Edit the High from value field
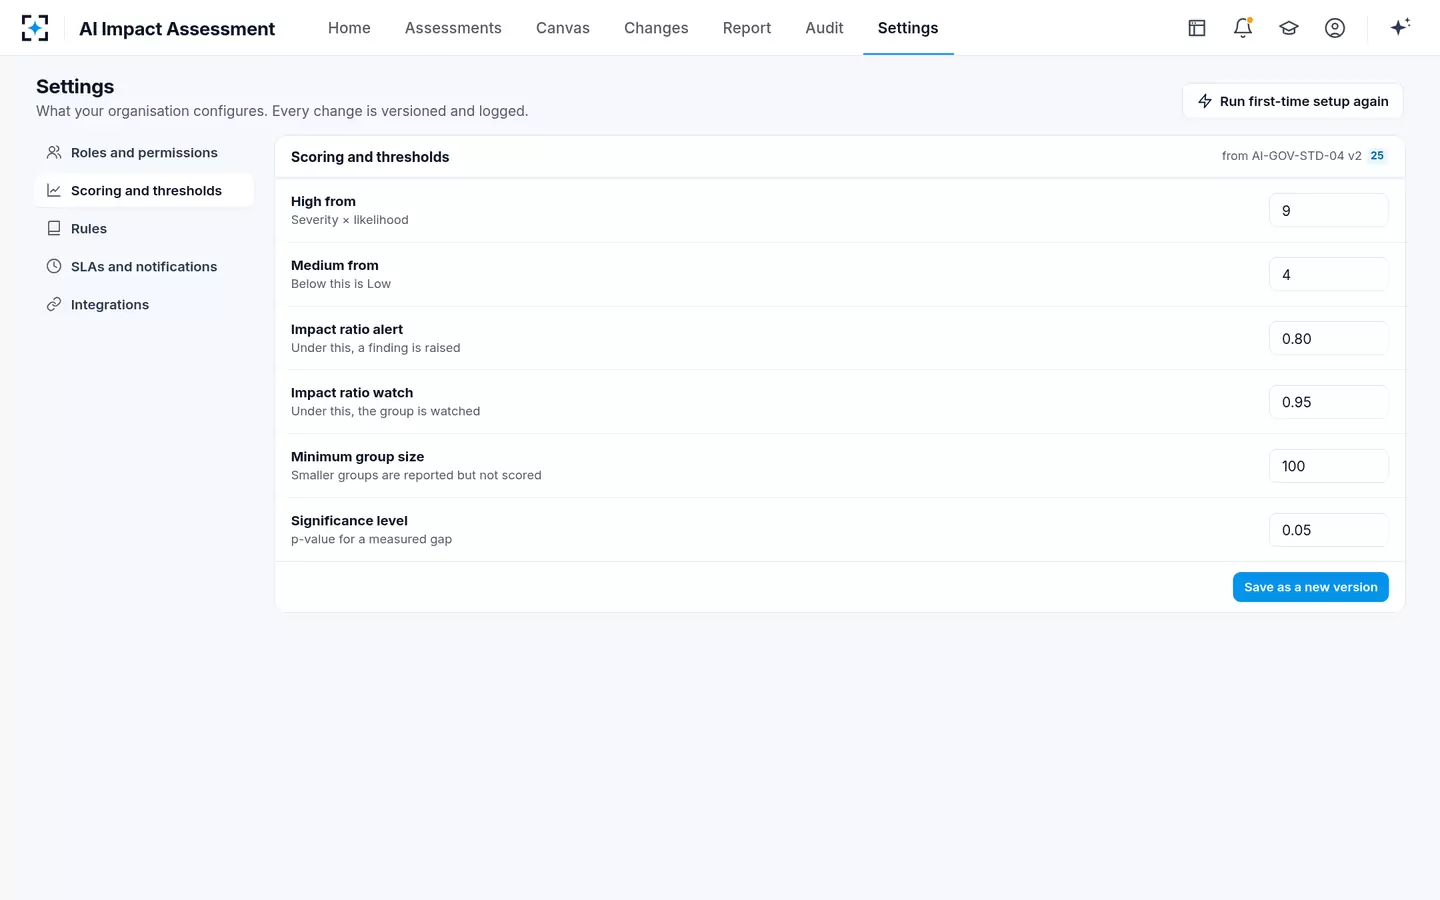This screenshot has height=900, width=1440. (x=1328, y=211)
